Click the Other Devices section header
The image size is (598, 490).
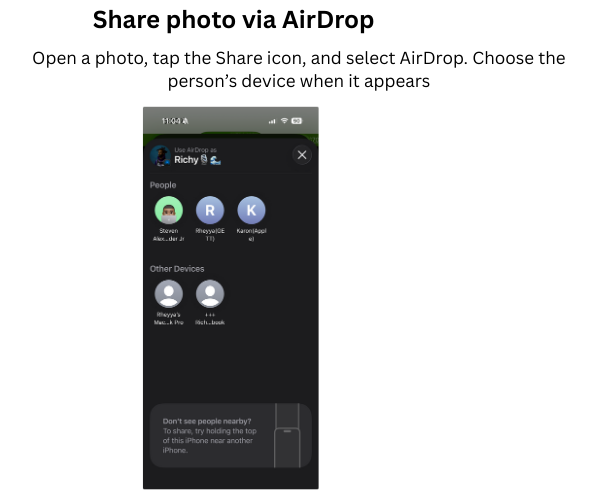pyautogui.click(x=177, y=269)
